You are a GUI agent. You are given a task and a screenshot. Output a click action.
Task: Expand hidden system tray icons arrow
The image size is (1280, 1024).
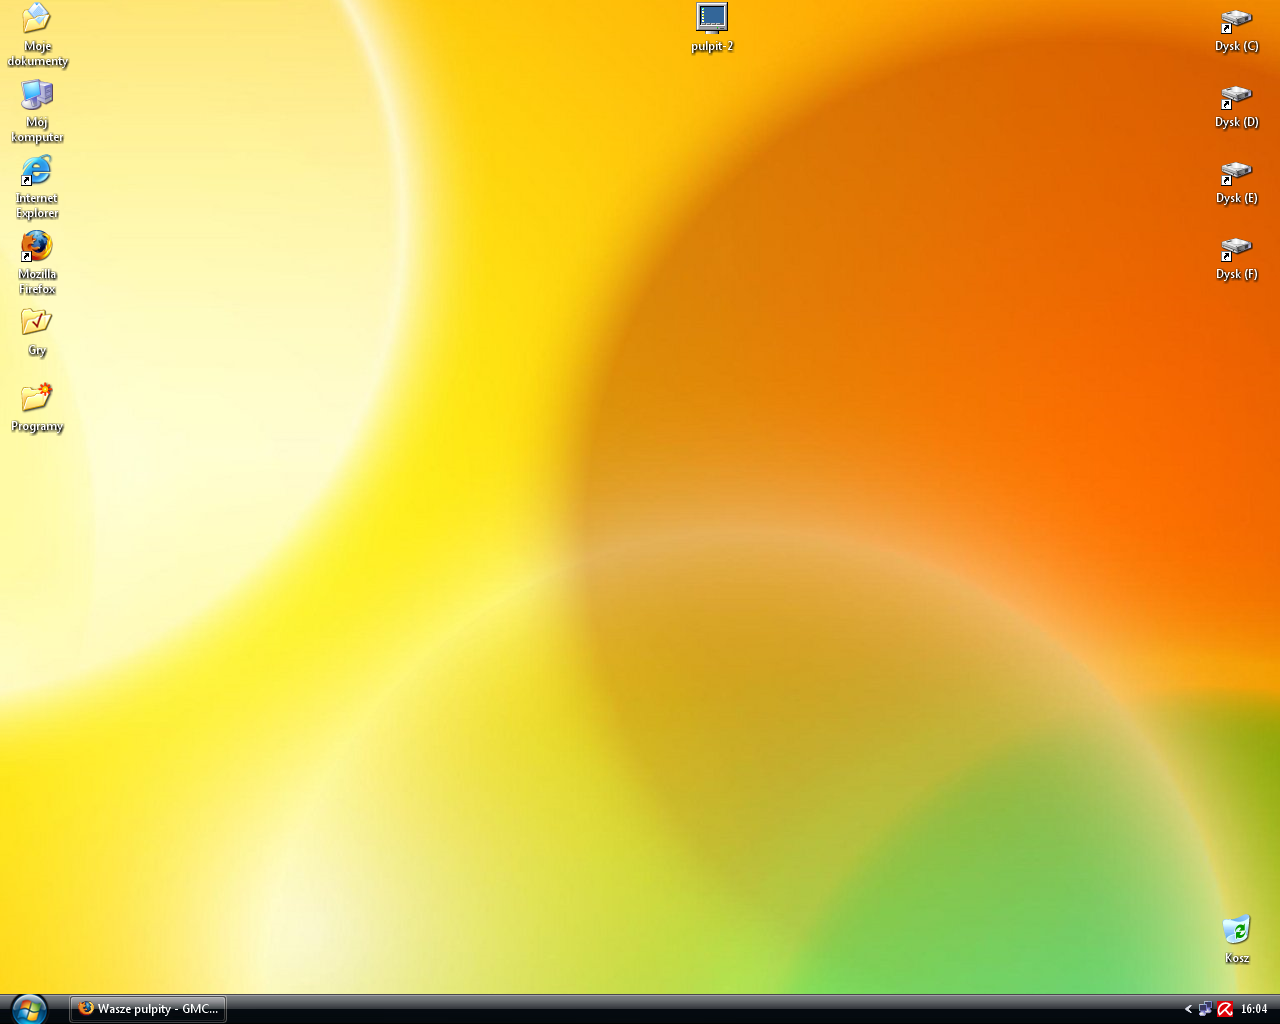(x=1188, y=1009)
